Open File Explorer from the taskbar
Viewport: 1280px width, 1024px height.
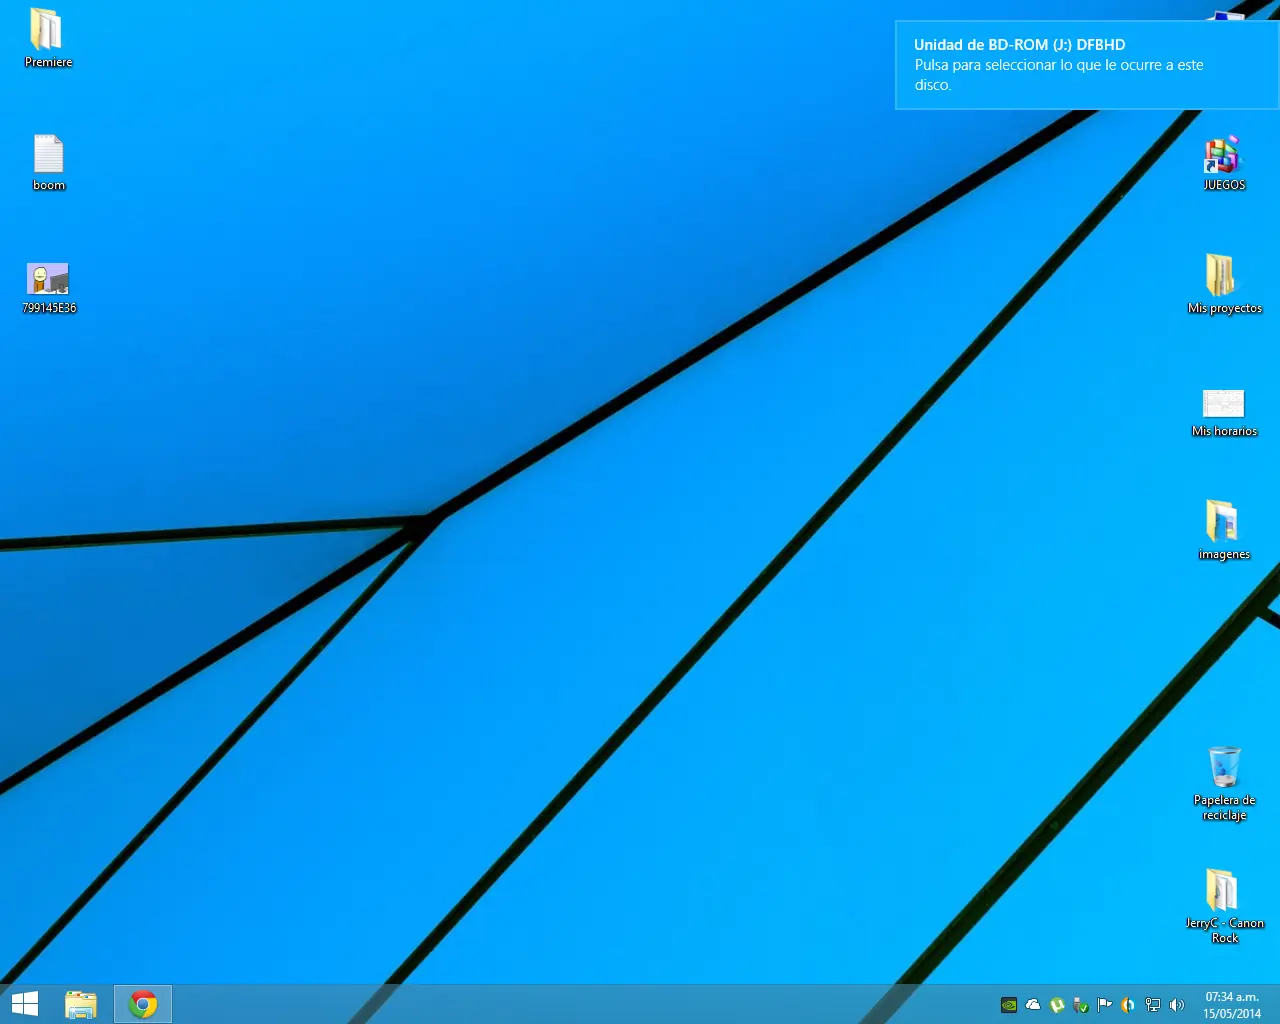tap(81, 1004)
